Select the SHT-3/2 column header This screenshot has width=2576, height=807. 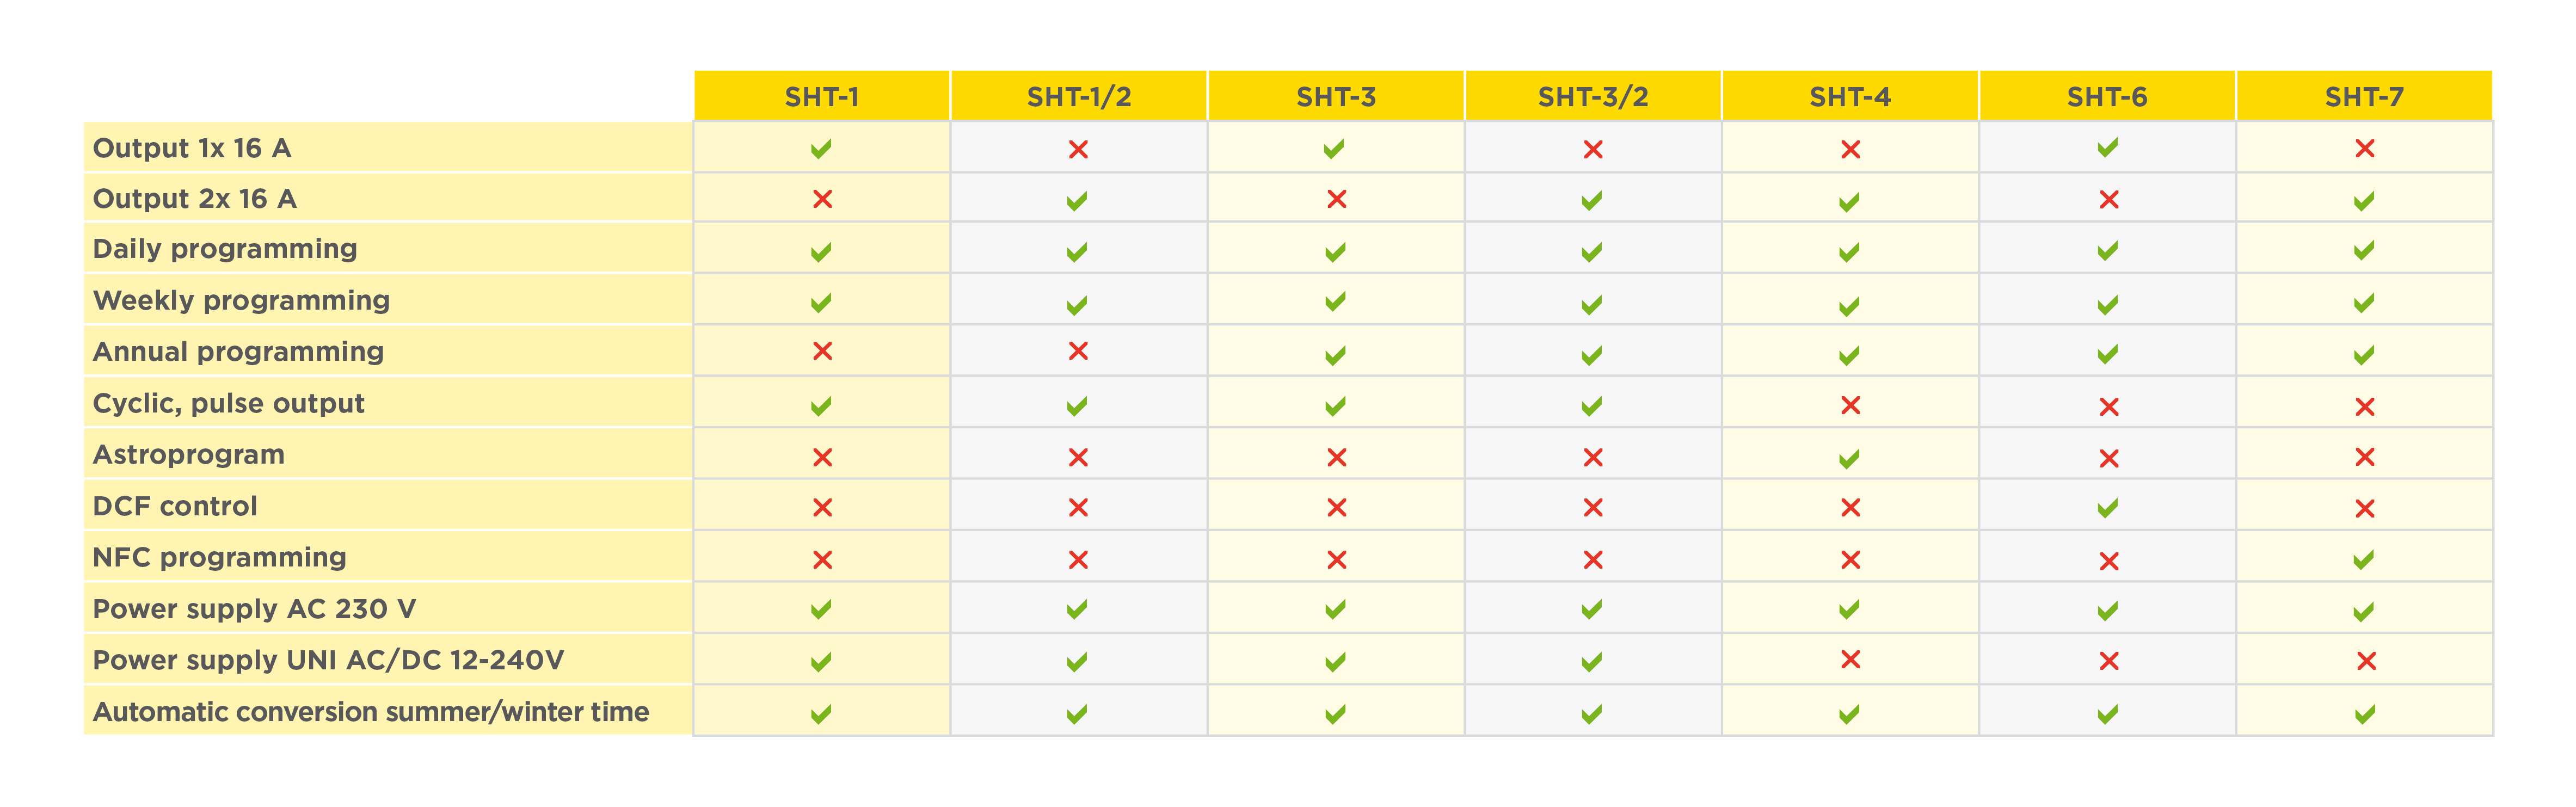[1593, 96]
